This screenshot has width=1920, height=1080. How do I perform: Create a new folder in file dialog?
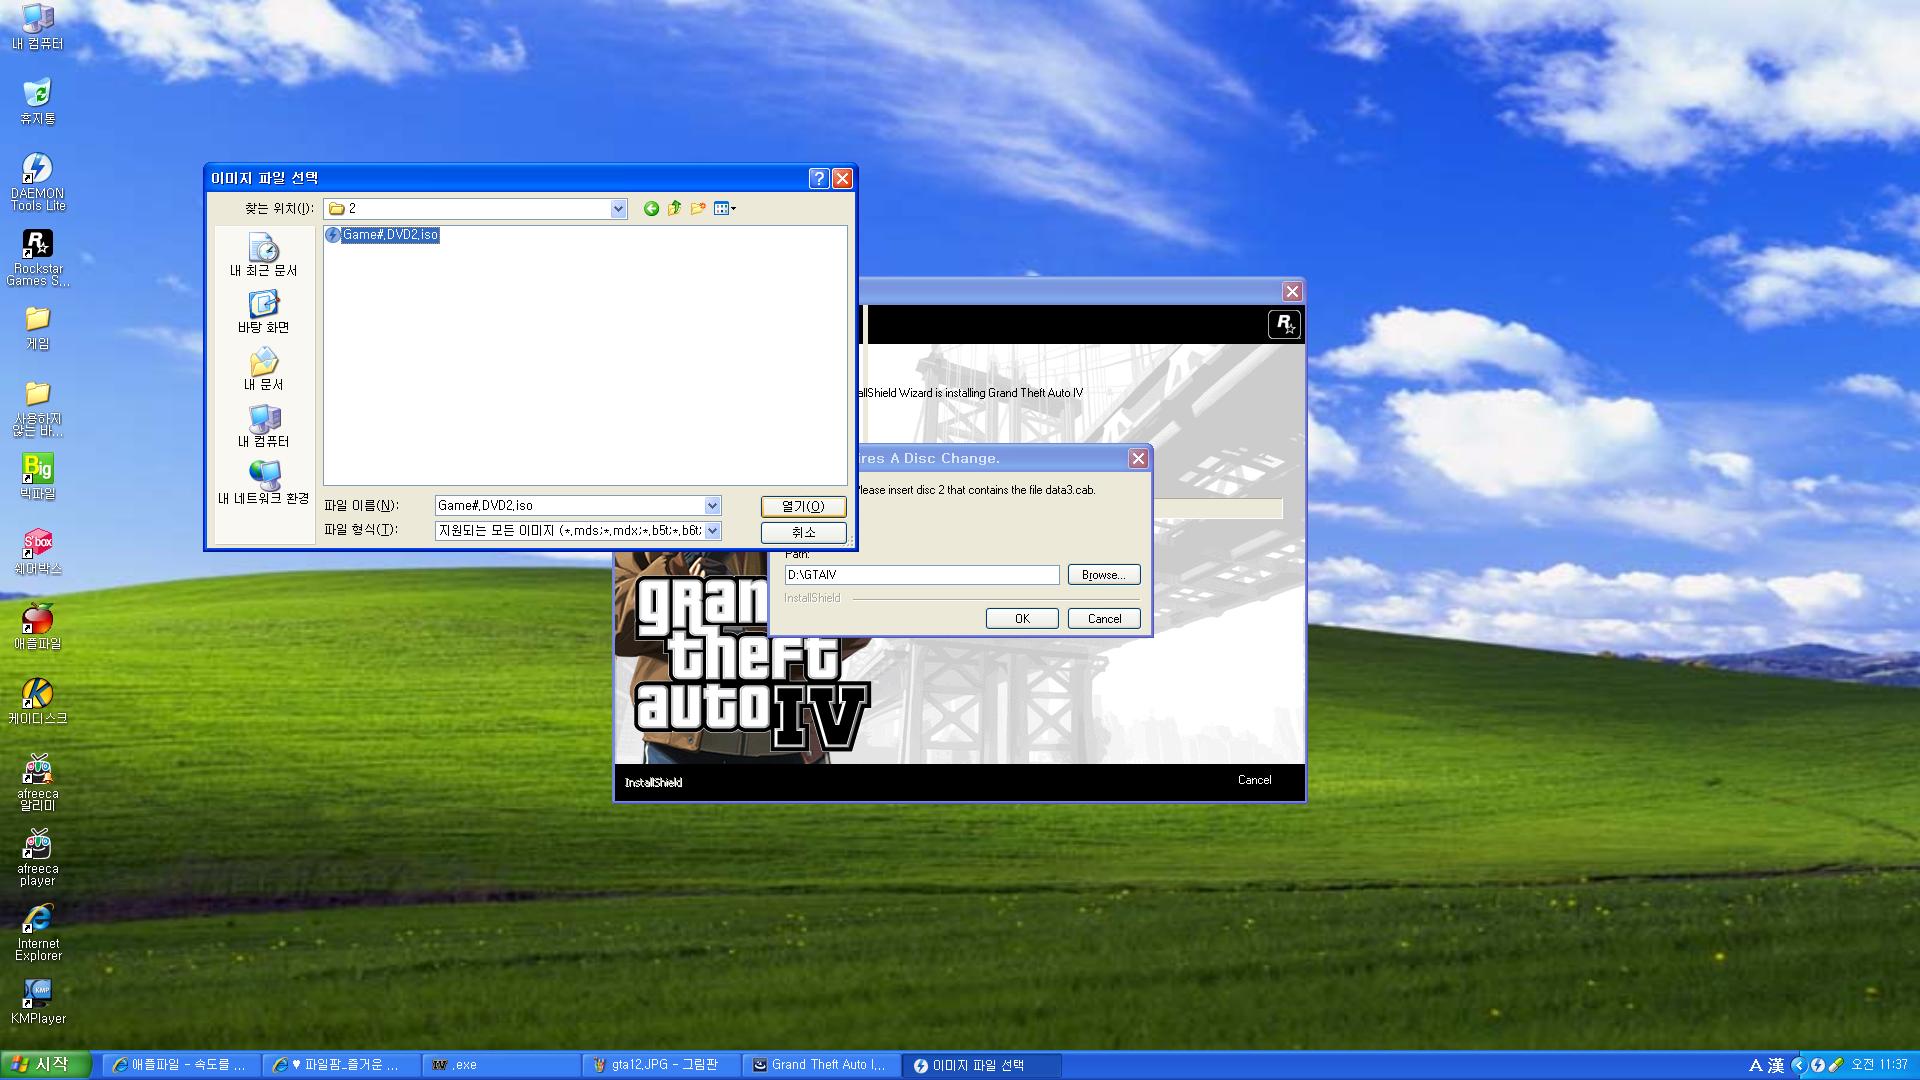(698, 208)
